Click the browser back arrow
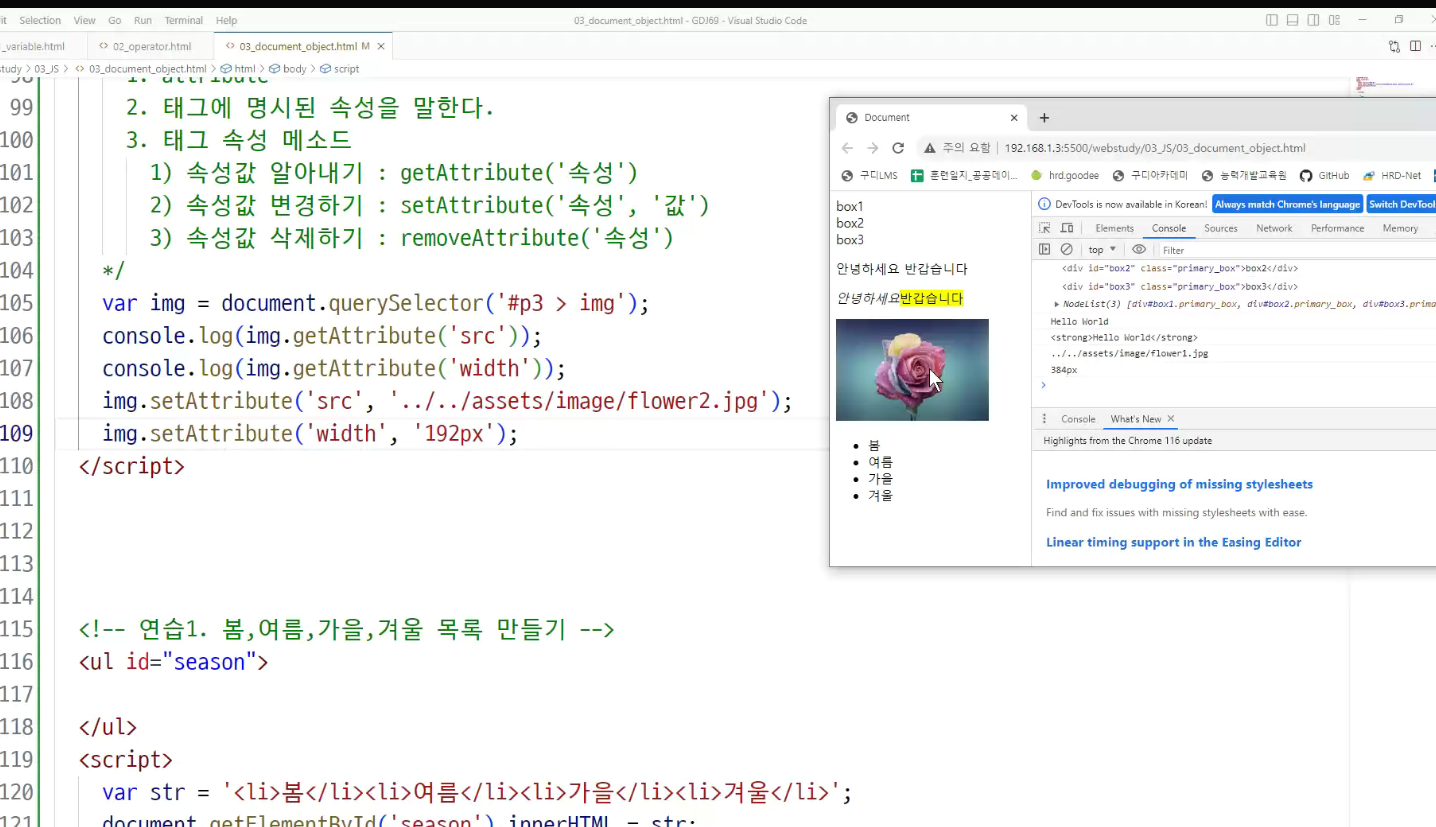 click(x=847, y=148)
